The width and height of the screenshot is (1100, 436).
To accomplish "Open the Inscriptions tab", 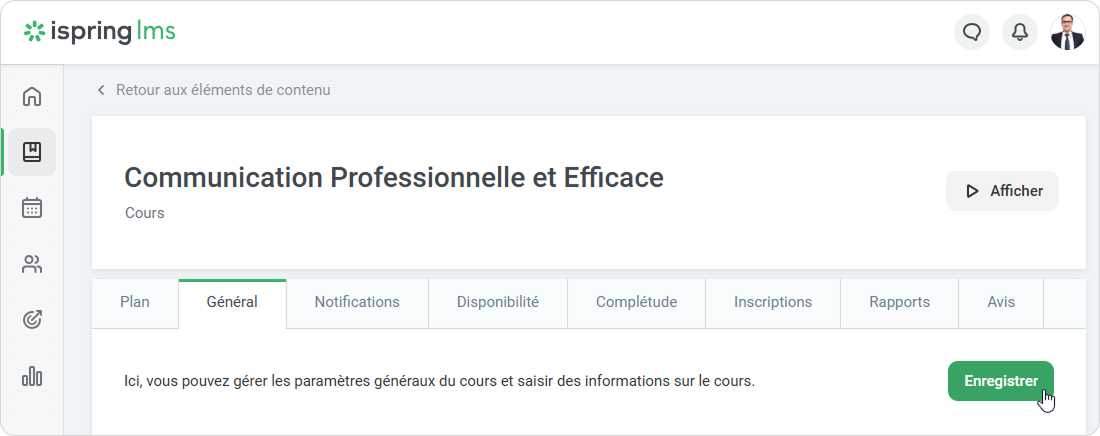I will tap(773, 302).
